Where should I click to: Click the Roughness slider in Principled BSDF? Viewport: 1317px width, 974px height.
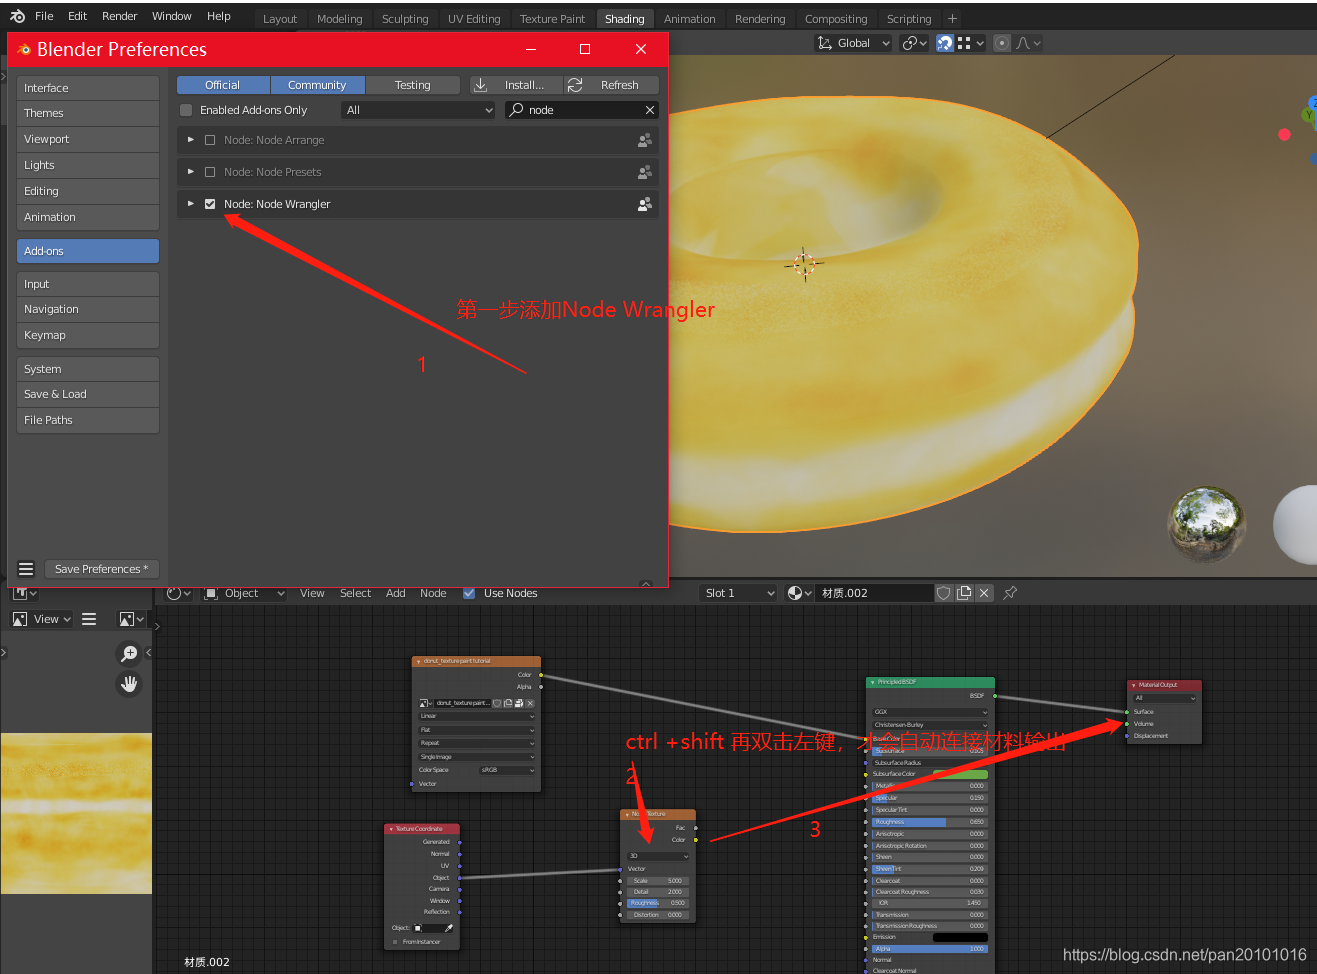pos(929,822)
